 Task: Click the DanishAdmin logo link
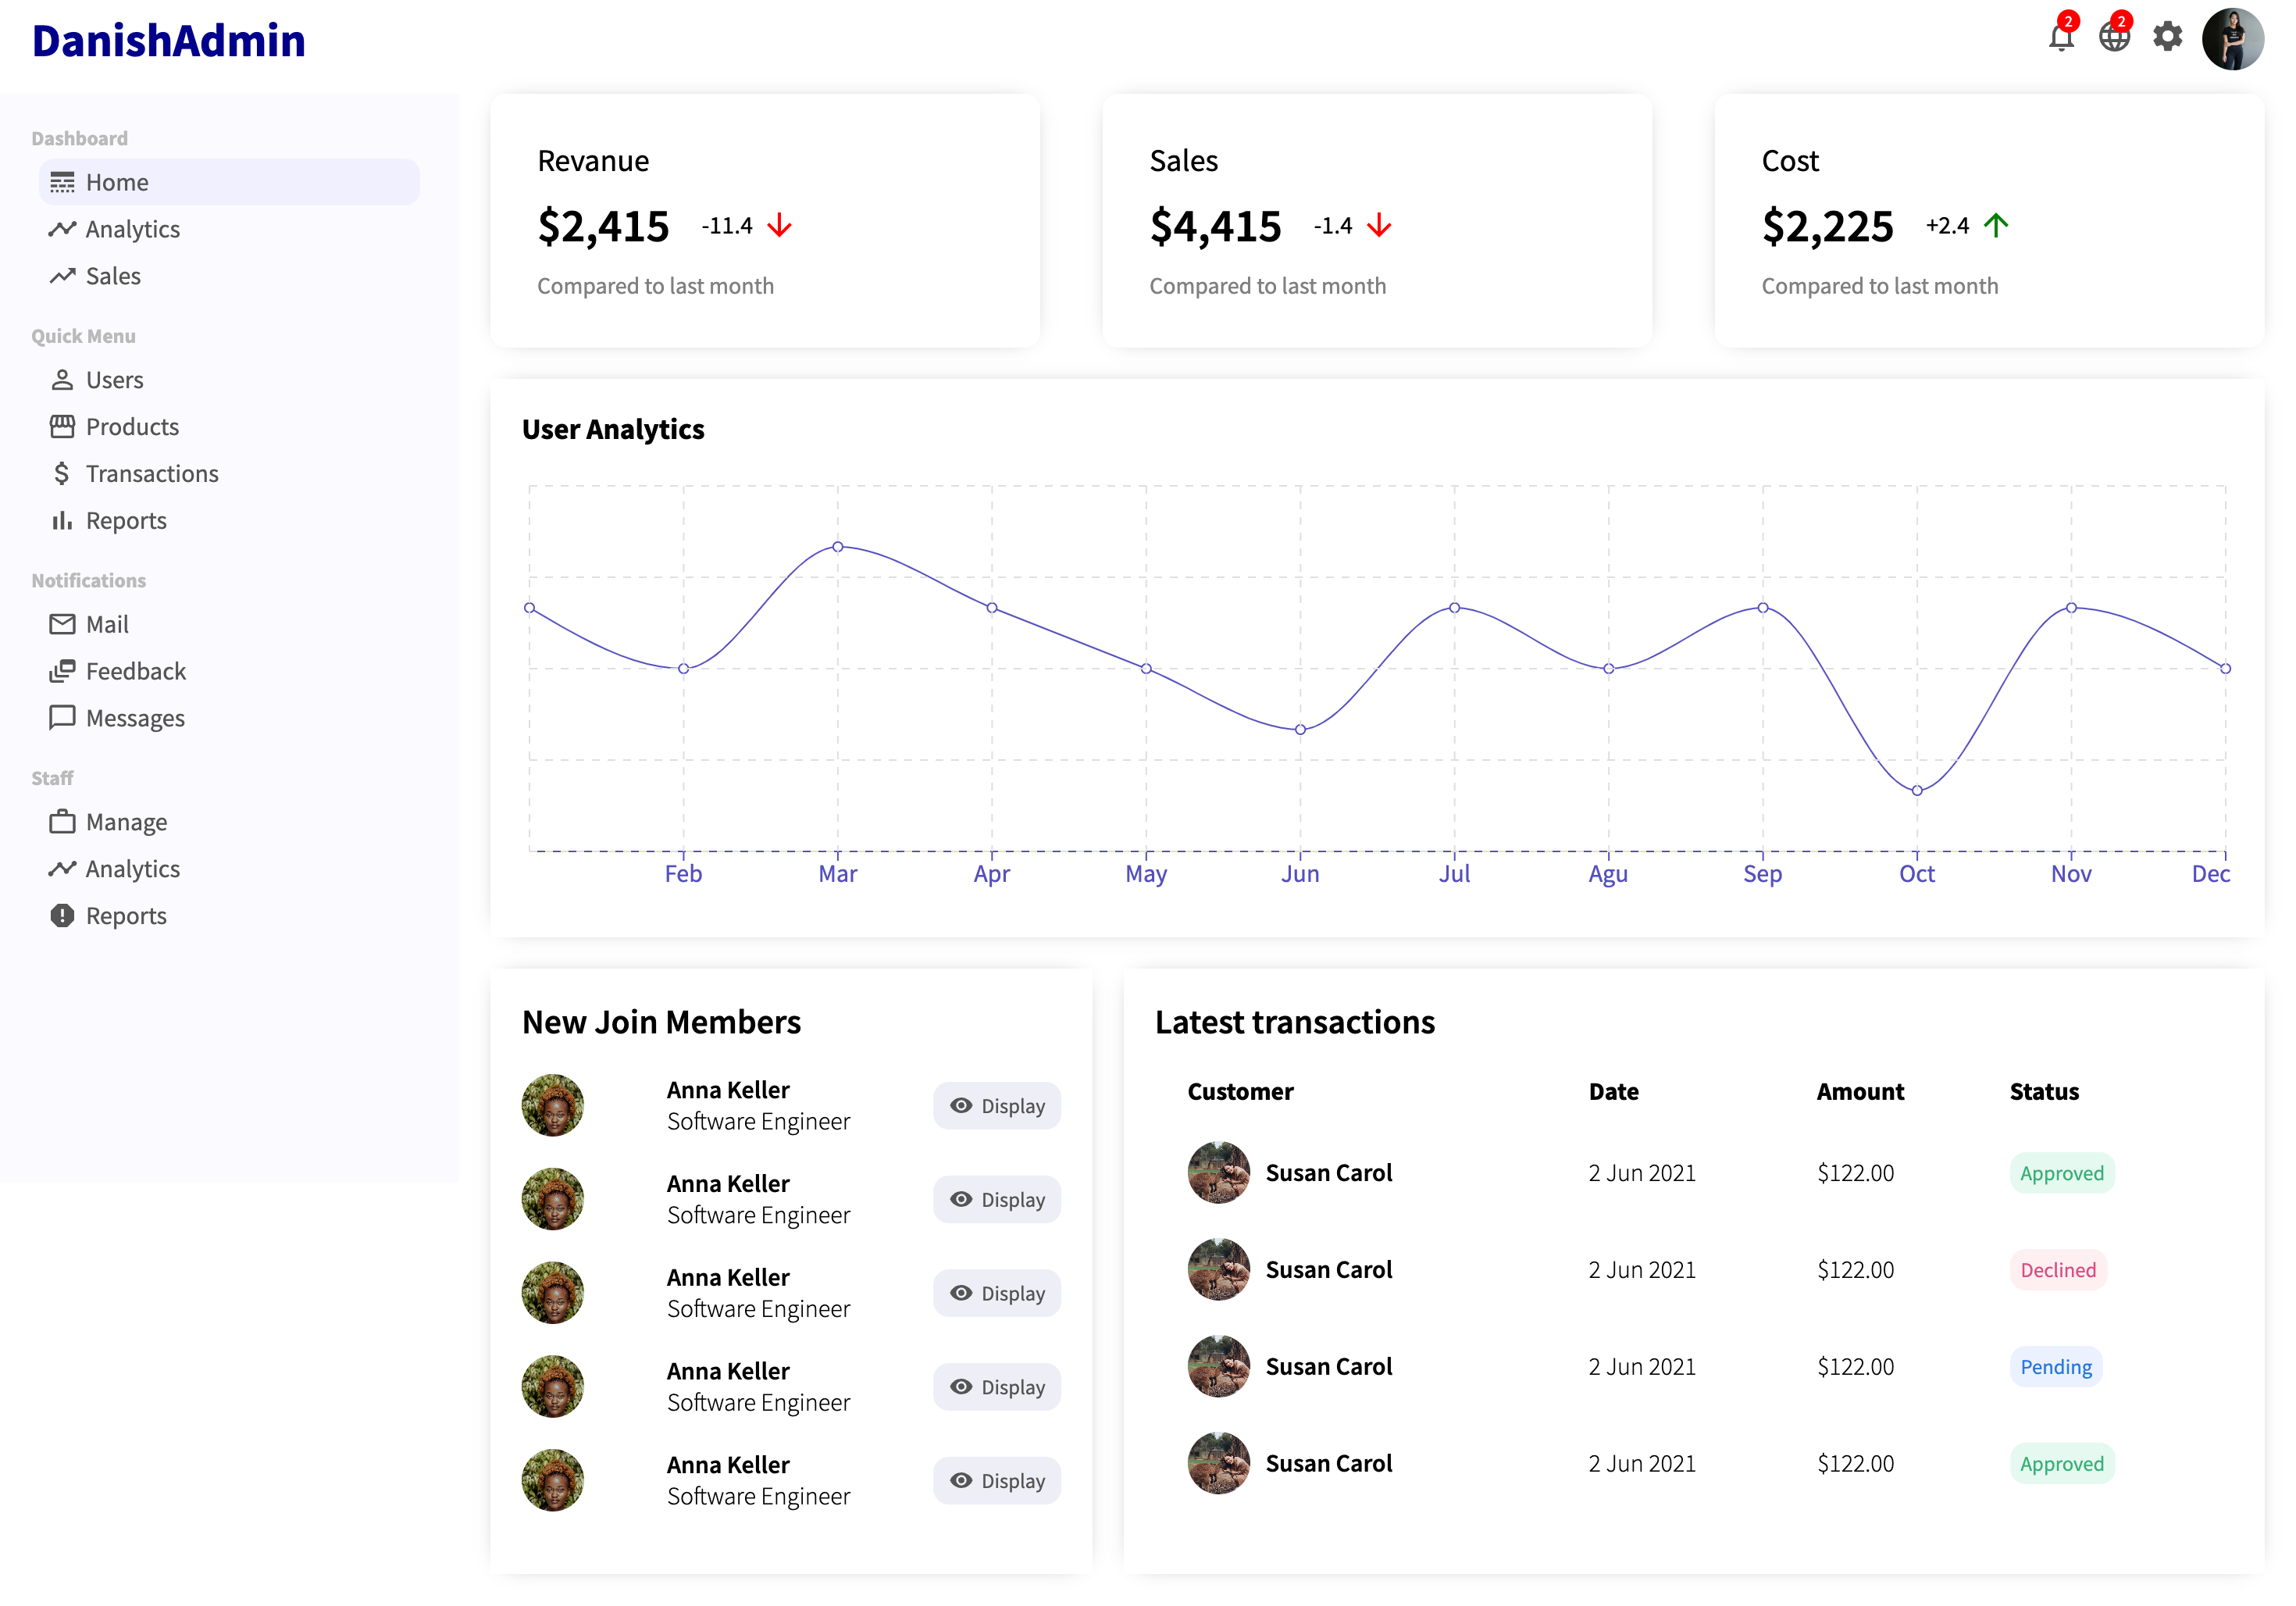(169, 41)
